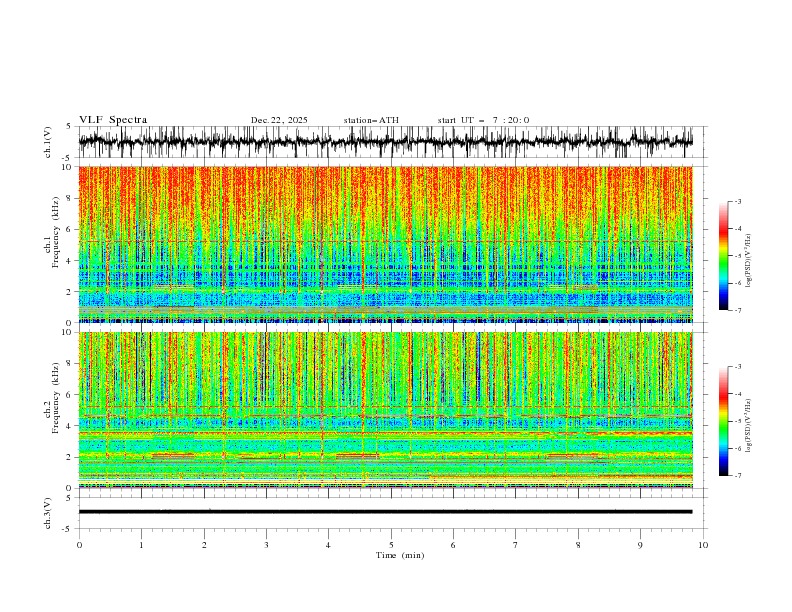792x612 pixels.
Task: Click the ch.2 spectrogram color scale bar
Action: point(723,421)
